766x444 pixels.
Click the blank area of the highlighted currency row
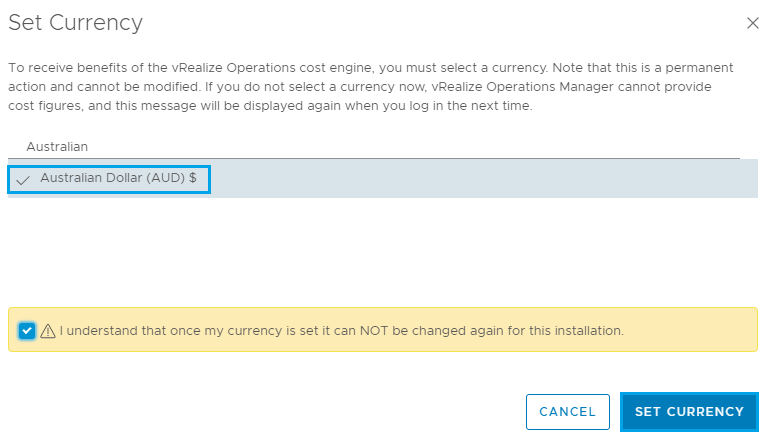click(480, 179)
